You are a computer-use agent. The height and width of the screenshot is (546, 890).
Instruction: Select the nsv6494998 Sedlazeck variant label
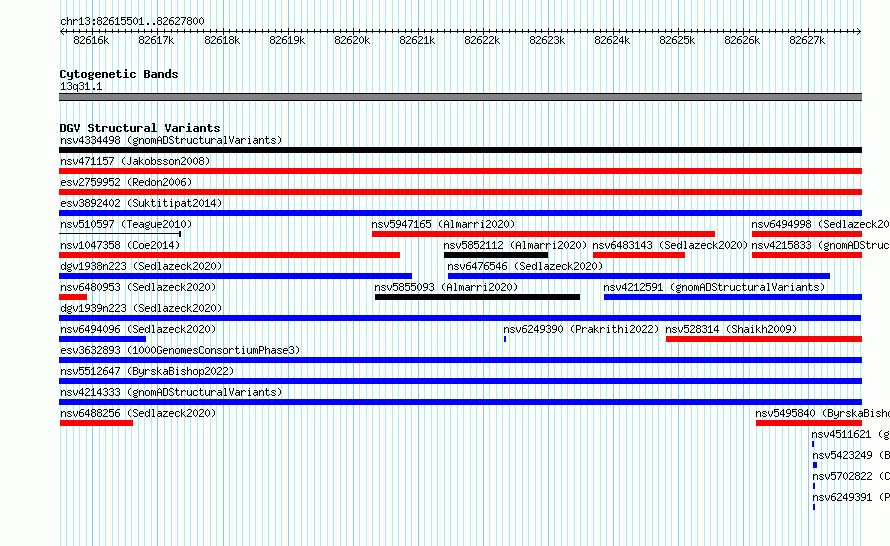coord(820,224)
